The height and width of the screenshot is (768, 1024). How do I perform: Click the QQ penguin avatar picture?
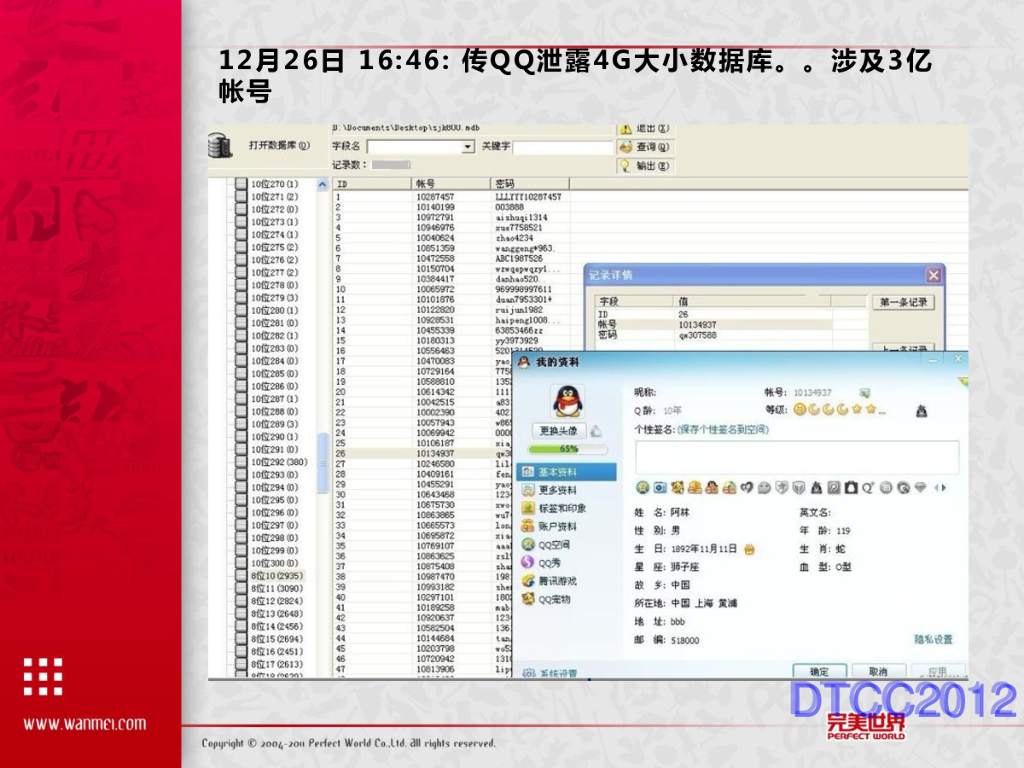(x=568, y=400)
